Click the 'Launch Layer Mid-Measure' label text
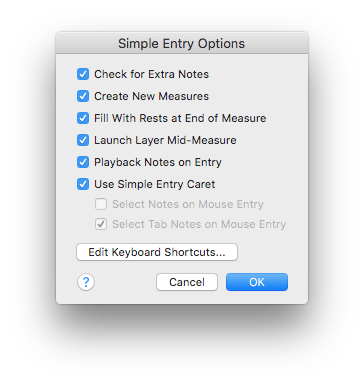Image resolution: width=364 pixels, height=384 pixels. click(x=165, y=140)
